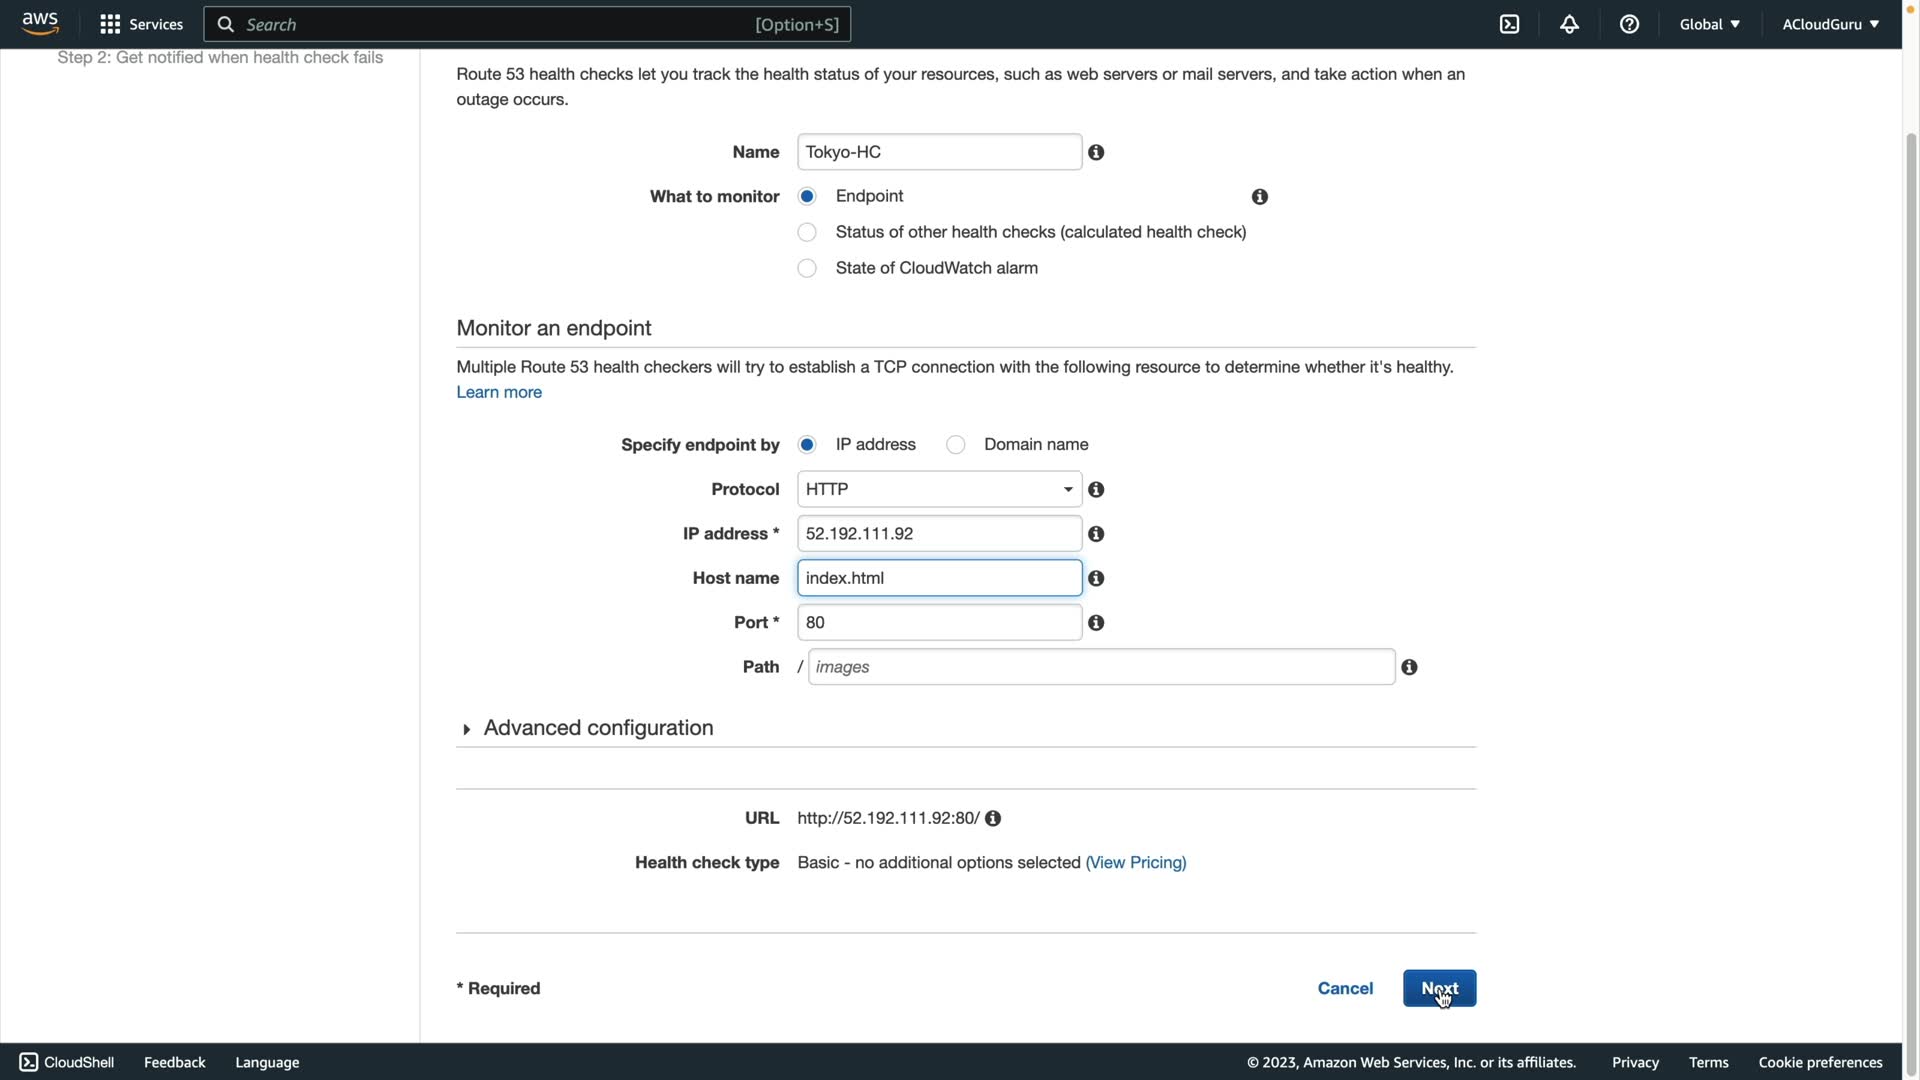Click info icon next to Name field
1920x1080 pixels.
pos(1096,153)
